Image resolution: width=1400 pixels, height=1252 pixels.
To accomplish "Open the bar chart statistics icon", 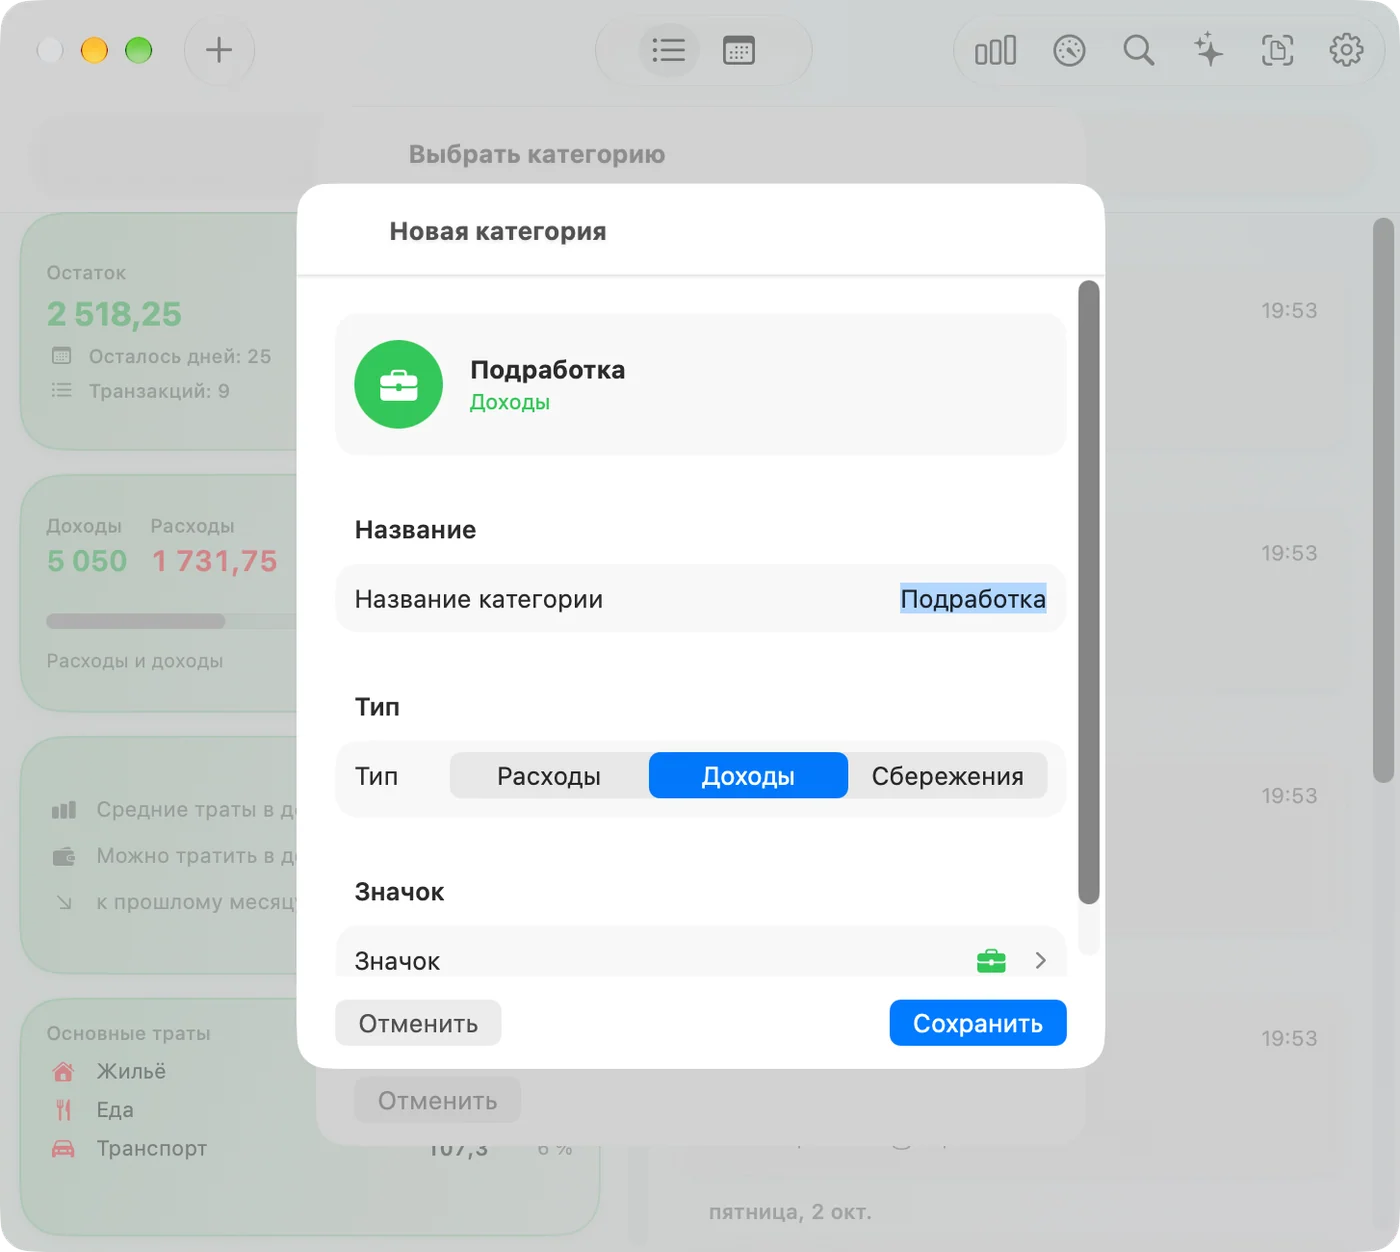I will pos(996,50).
